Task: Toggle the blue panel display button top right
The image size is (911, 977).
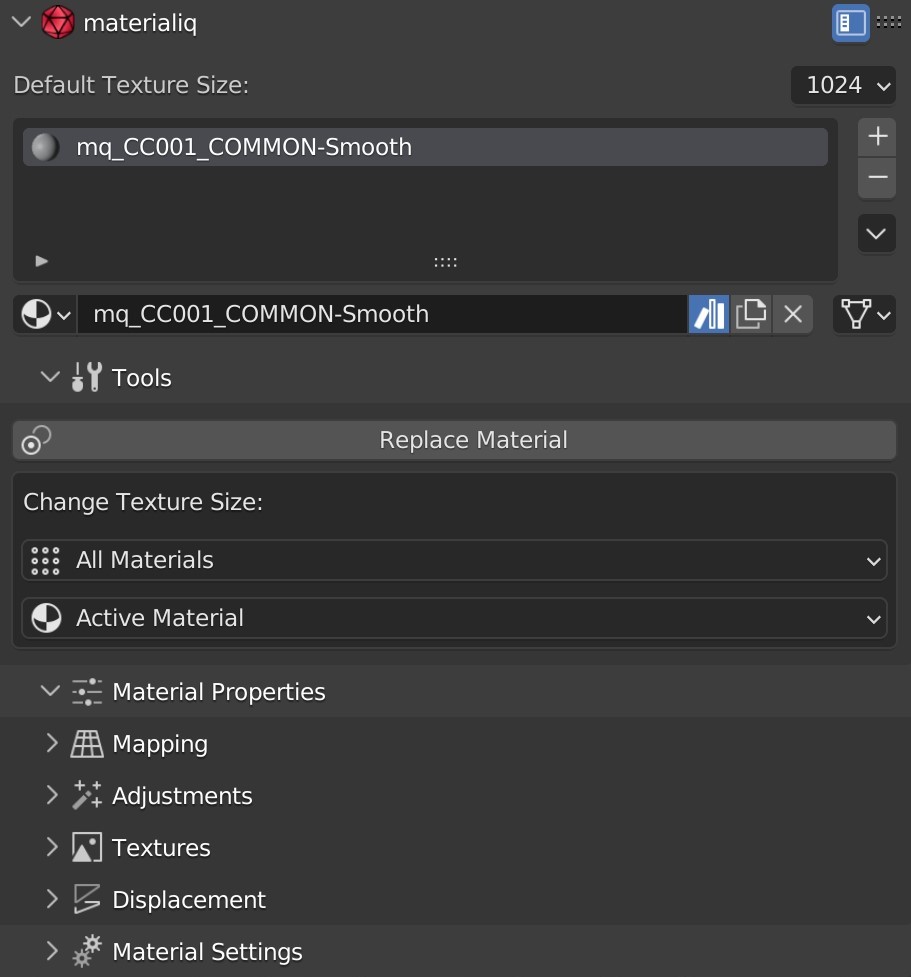Action: (x=850, y=22)
